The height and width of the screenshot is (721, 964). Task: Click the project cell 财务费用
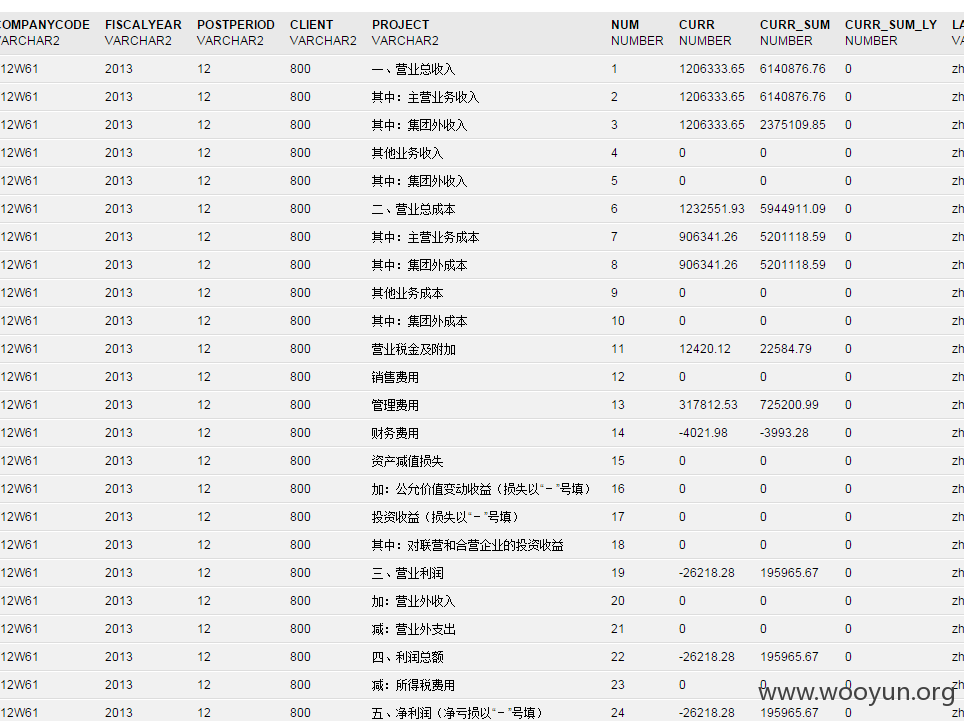(x=395, y=433)
